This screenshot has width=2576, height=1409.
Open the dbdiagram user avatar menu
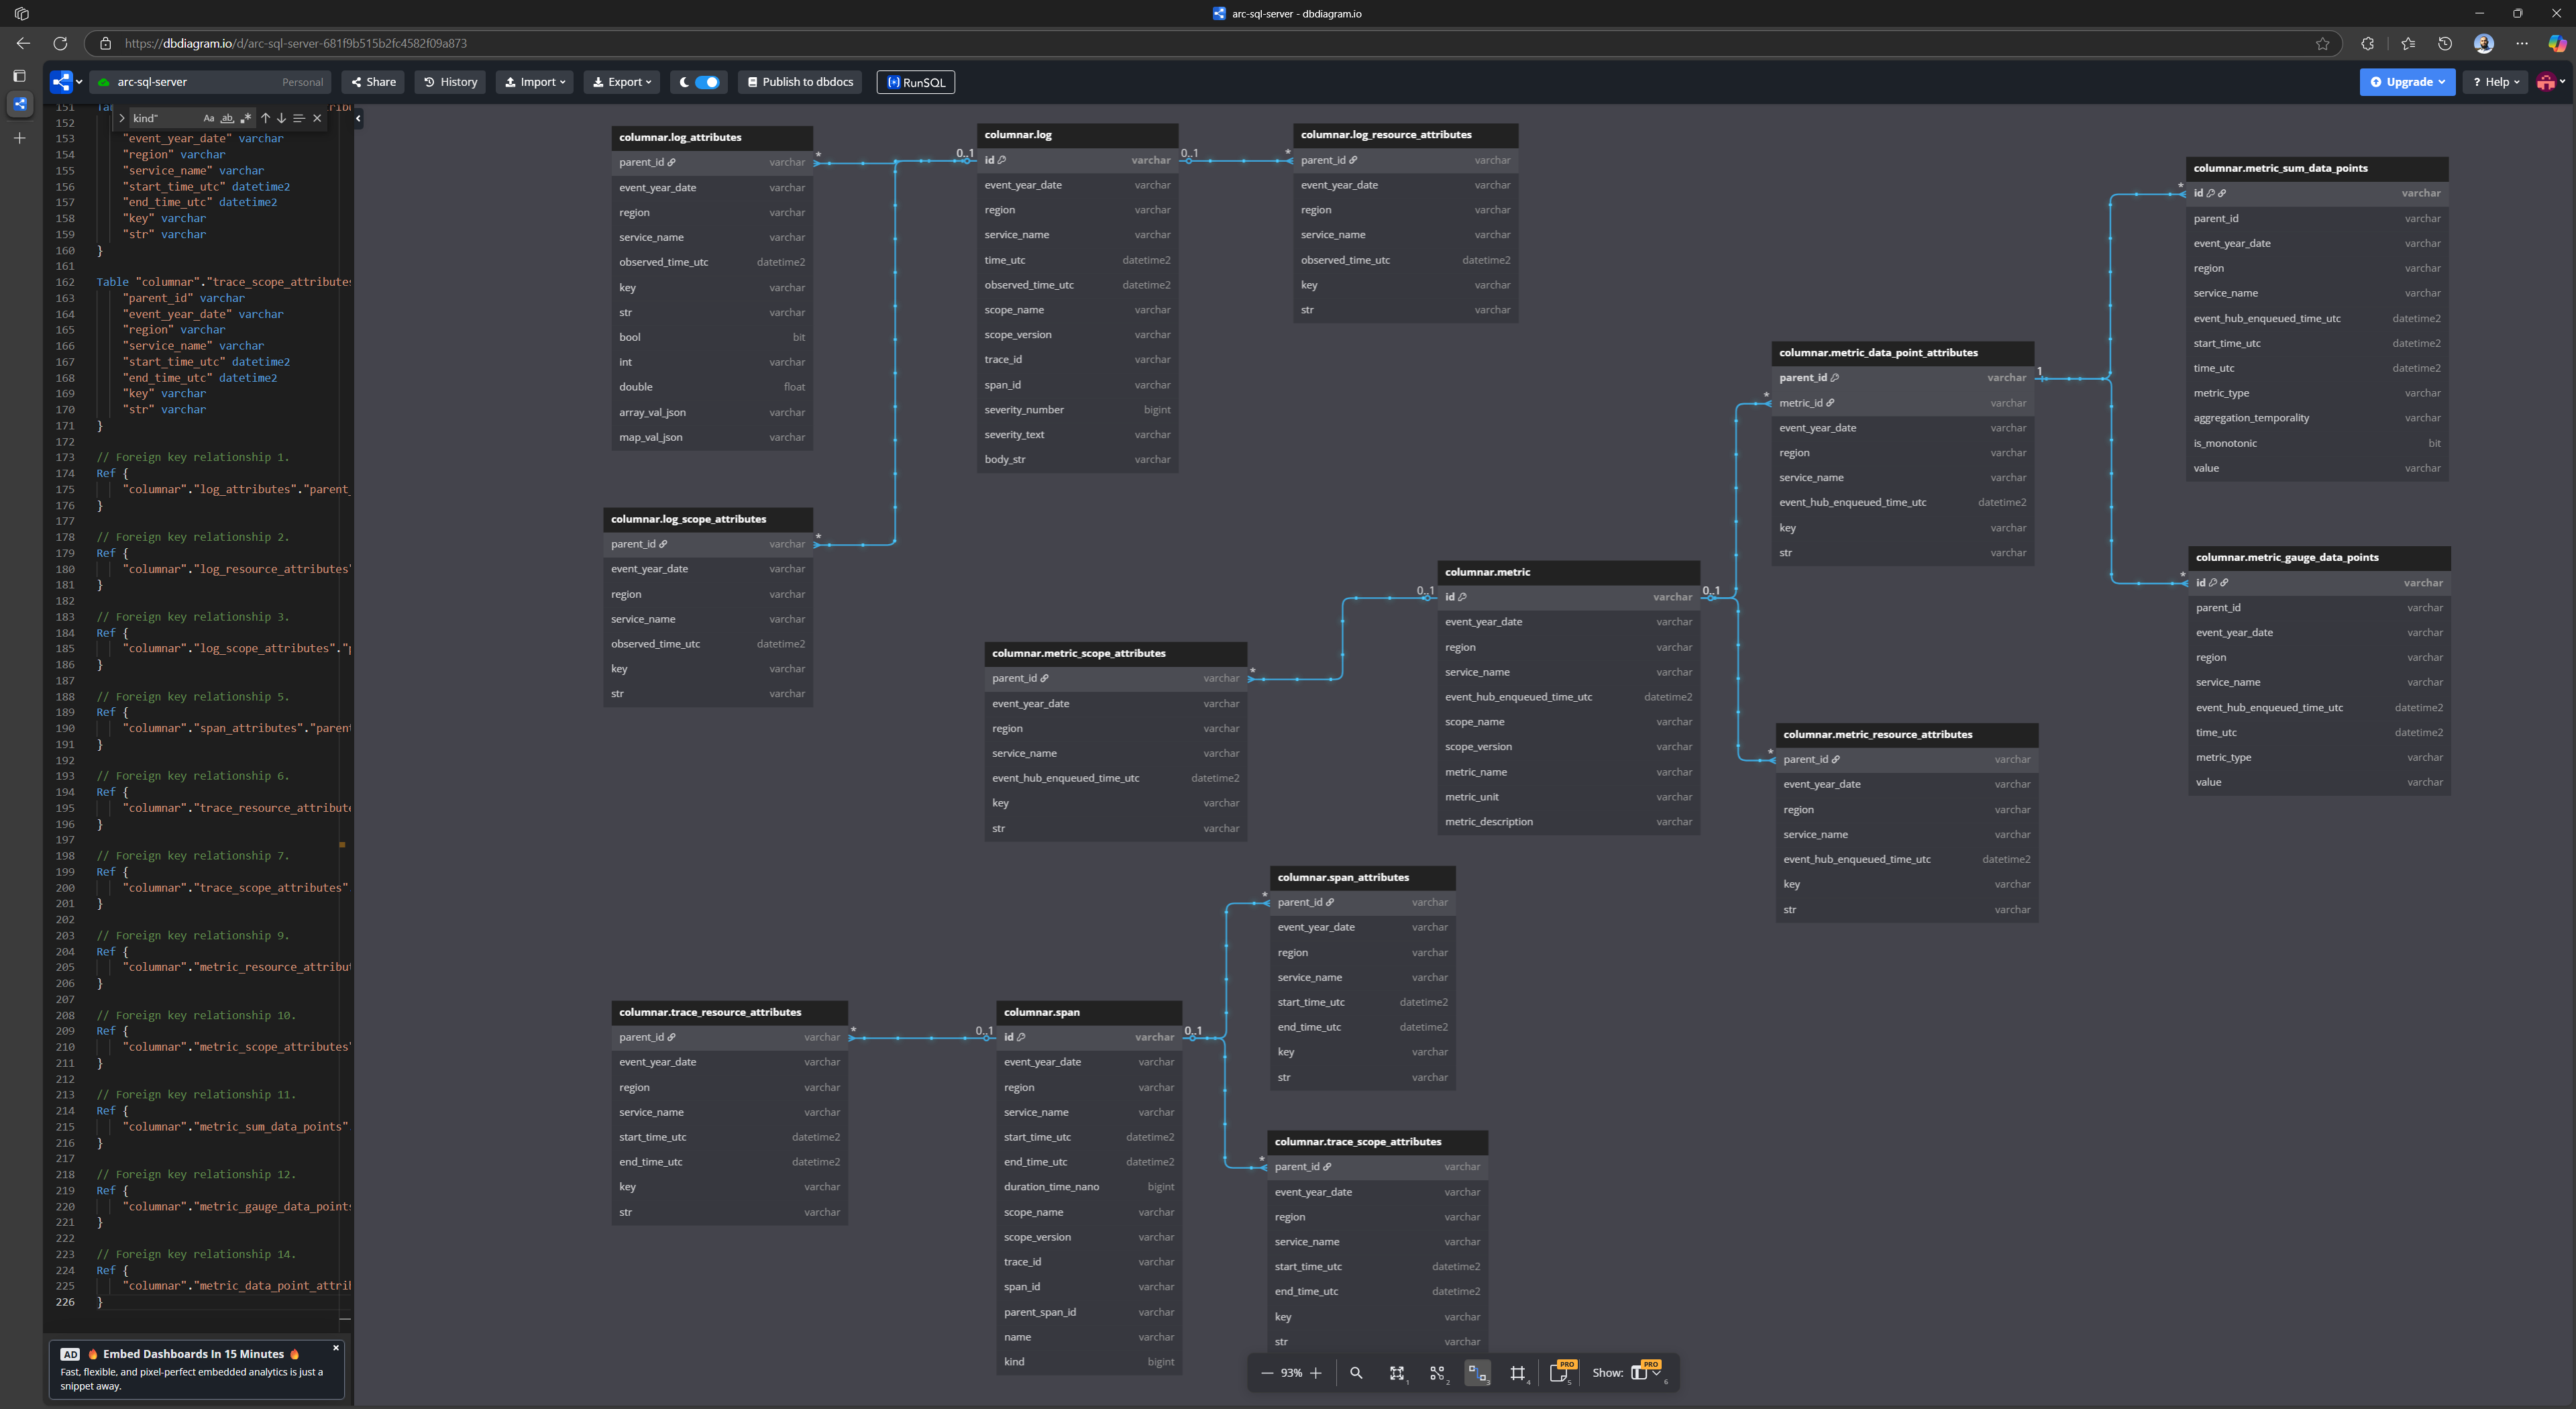click(x=2551, y=82)
